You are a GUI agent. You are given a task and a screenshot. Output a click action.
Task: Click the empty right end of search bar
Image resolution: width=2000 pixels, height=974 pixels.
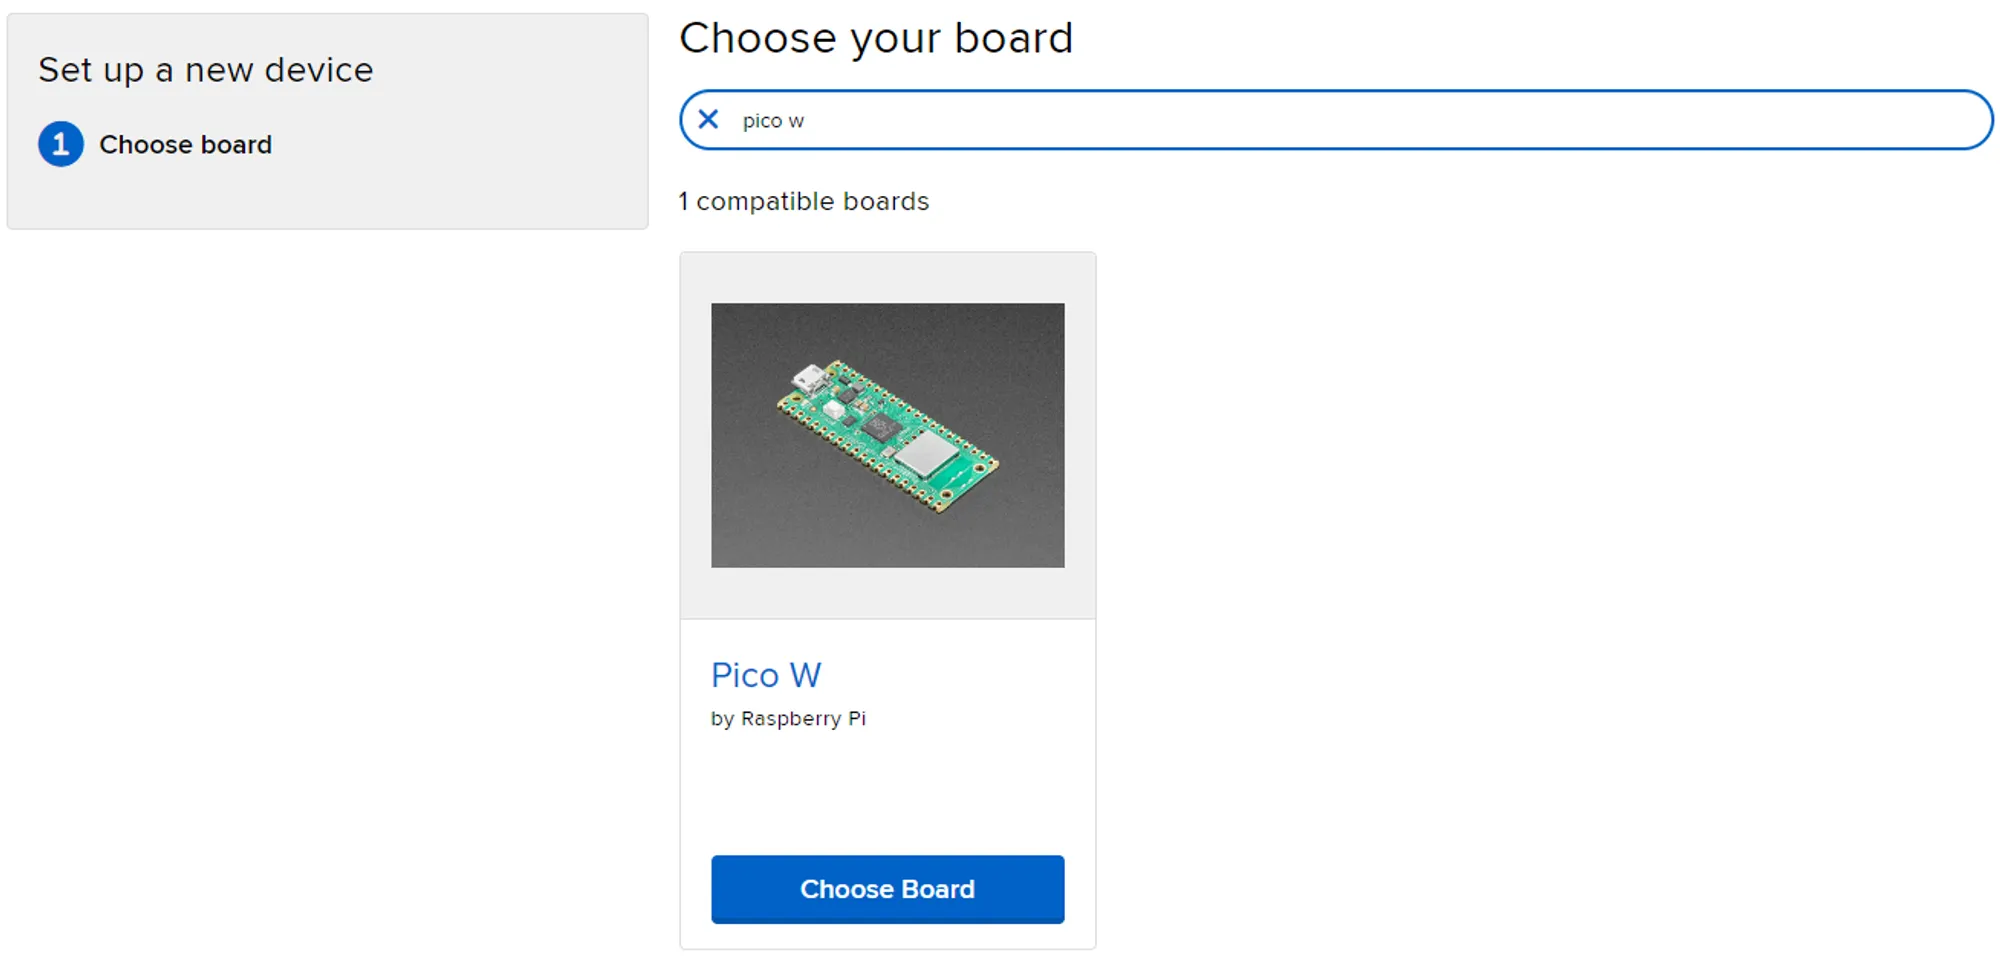[x=1700, y=120]
